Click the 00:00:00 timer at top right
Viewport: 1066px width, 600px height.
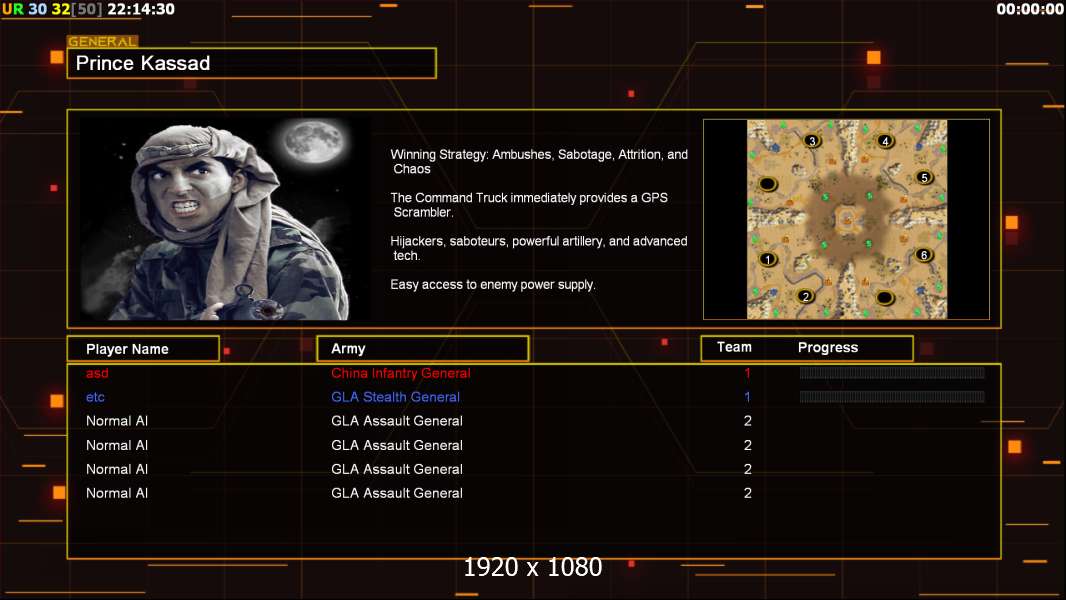pos(1030,10)
